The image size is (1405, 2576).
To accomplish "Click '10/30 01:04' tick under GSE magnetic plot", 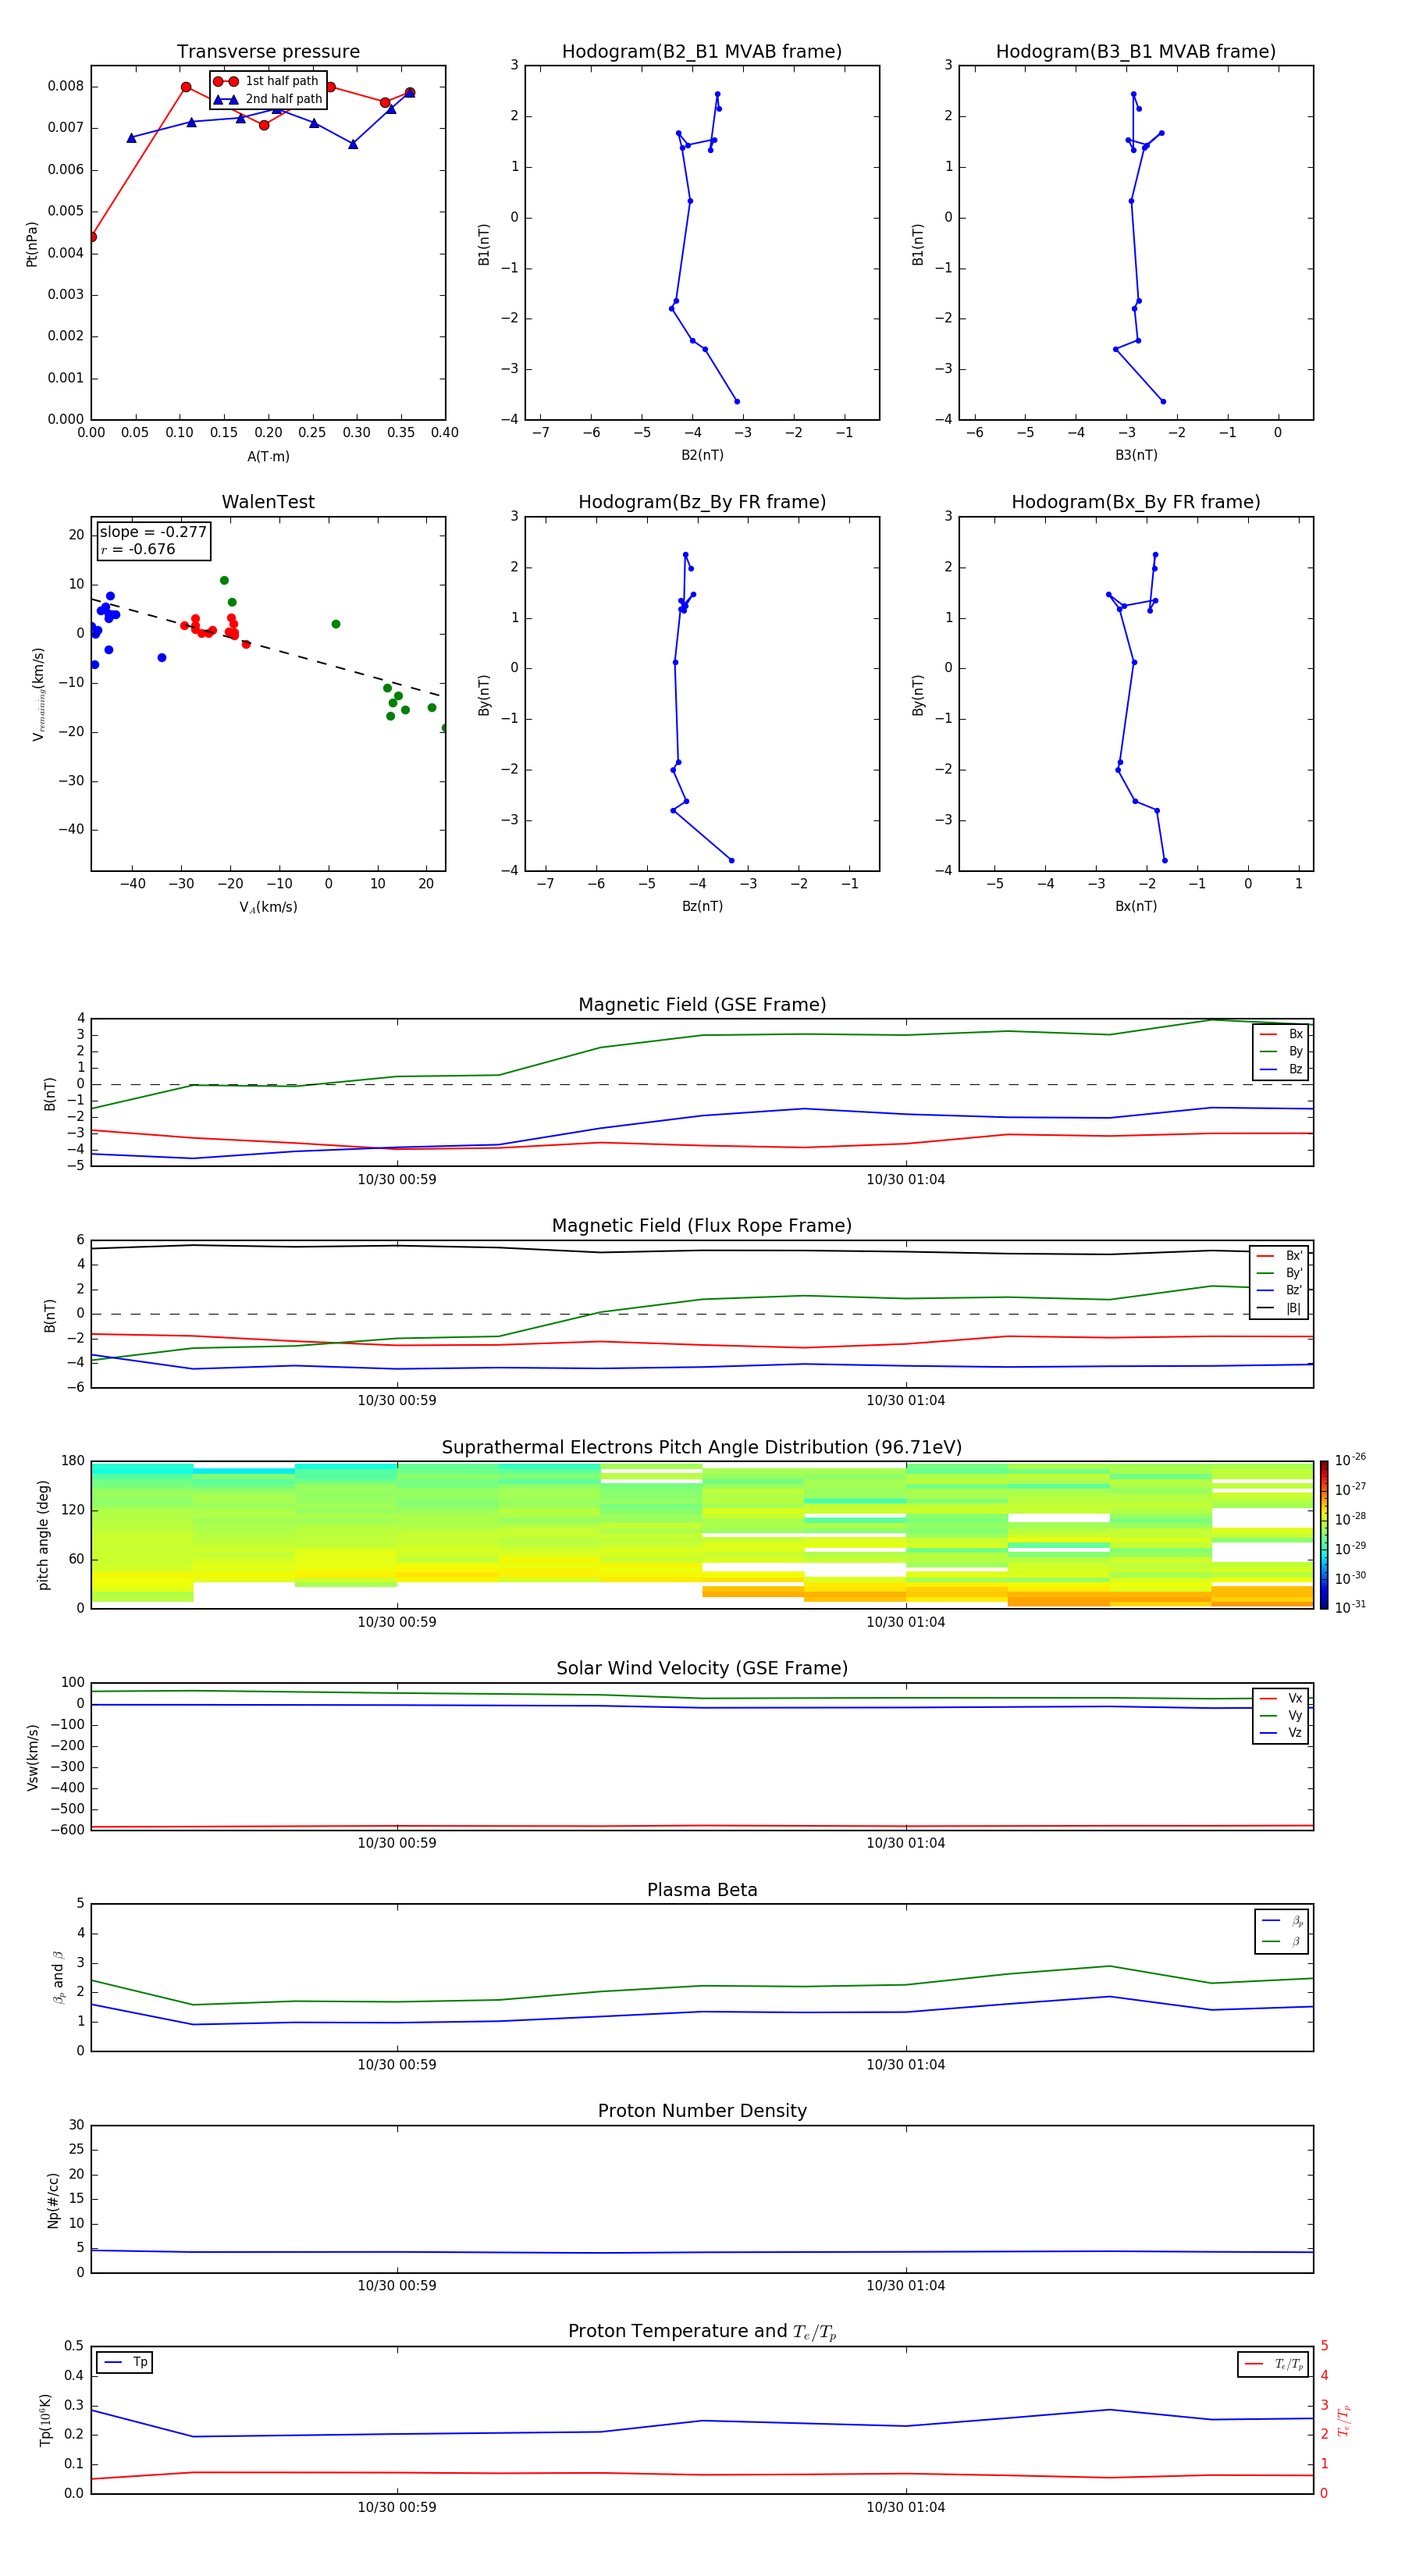I will (x=906, y=1180).
